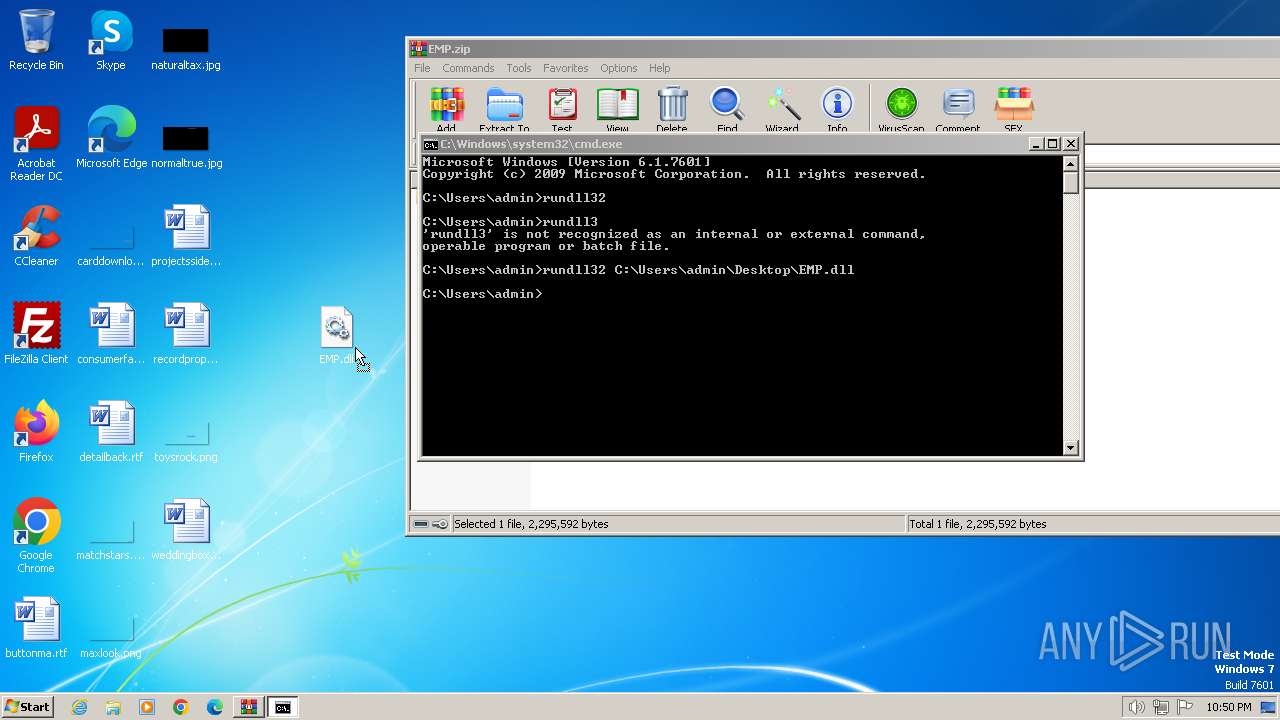Select the matchstars desktop file
The image size is (1280, 720).
click(111, 540)
